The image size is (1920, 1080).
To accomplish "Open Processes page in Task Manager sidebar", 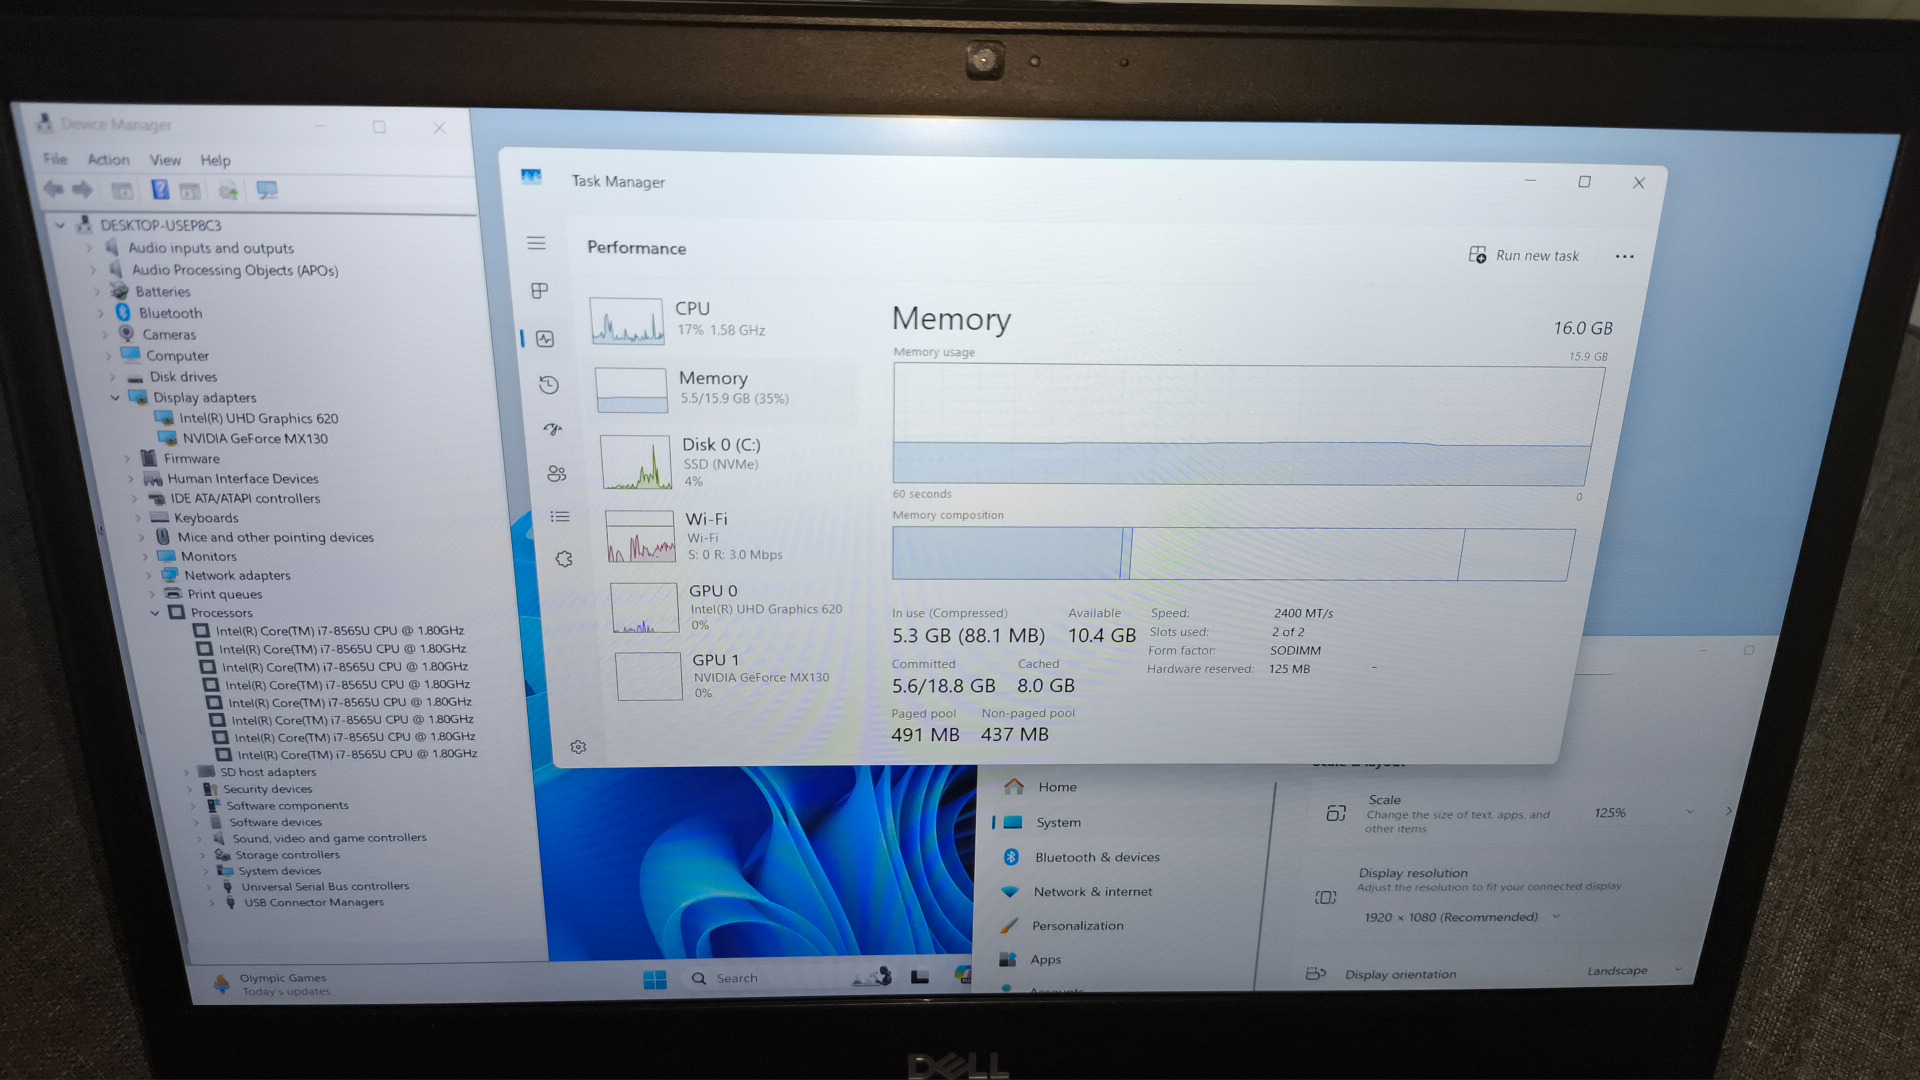I will point(539,291).
